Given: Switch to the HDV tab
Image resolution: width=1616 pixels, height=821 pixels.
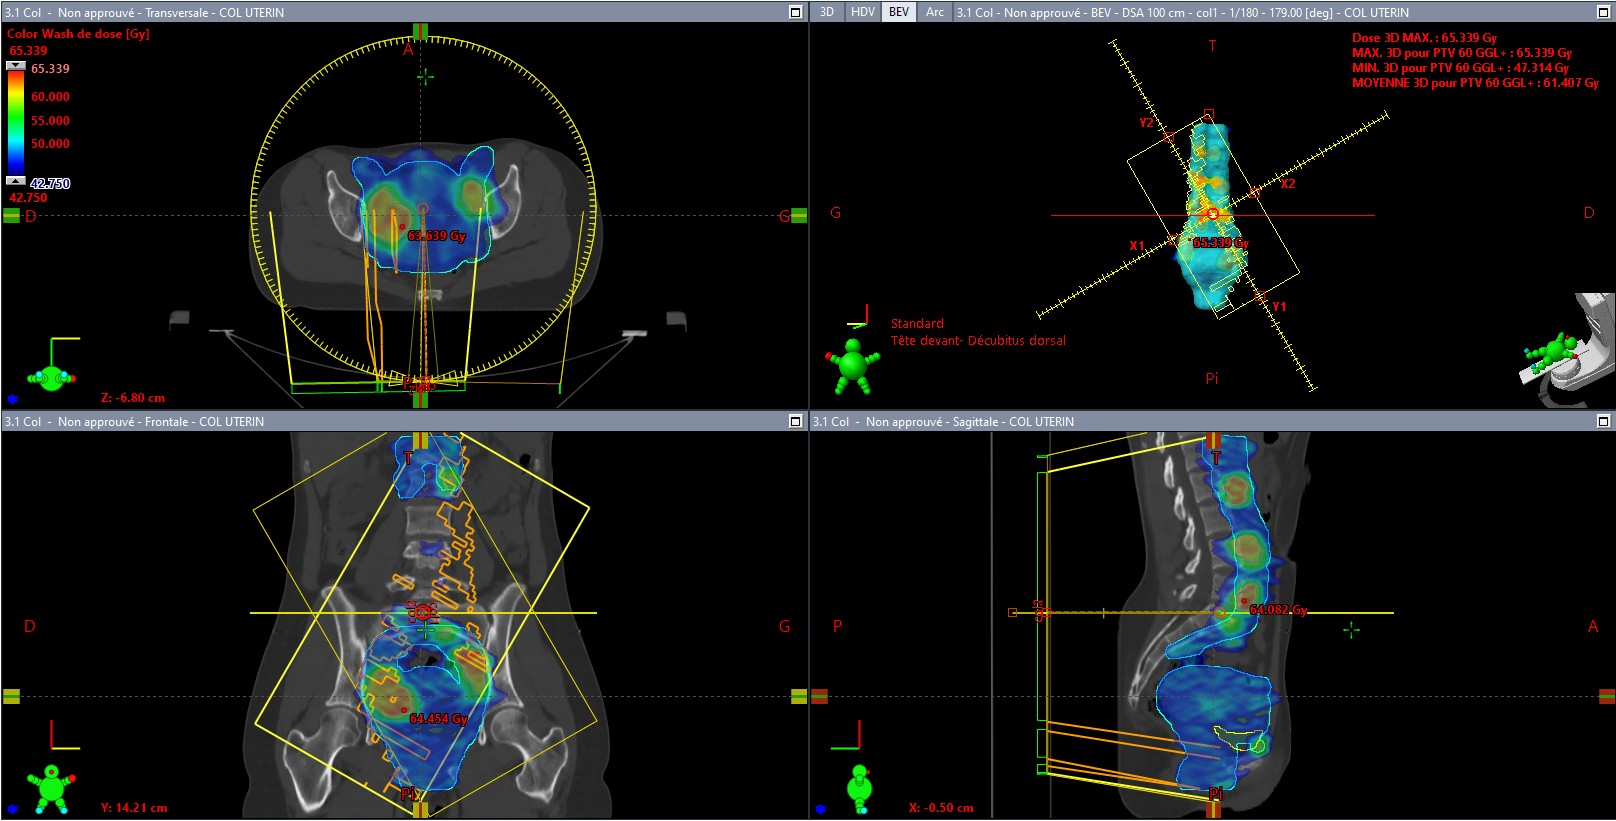Looking at the screenshot, I should pyautogui.click(x=863, y=12).
